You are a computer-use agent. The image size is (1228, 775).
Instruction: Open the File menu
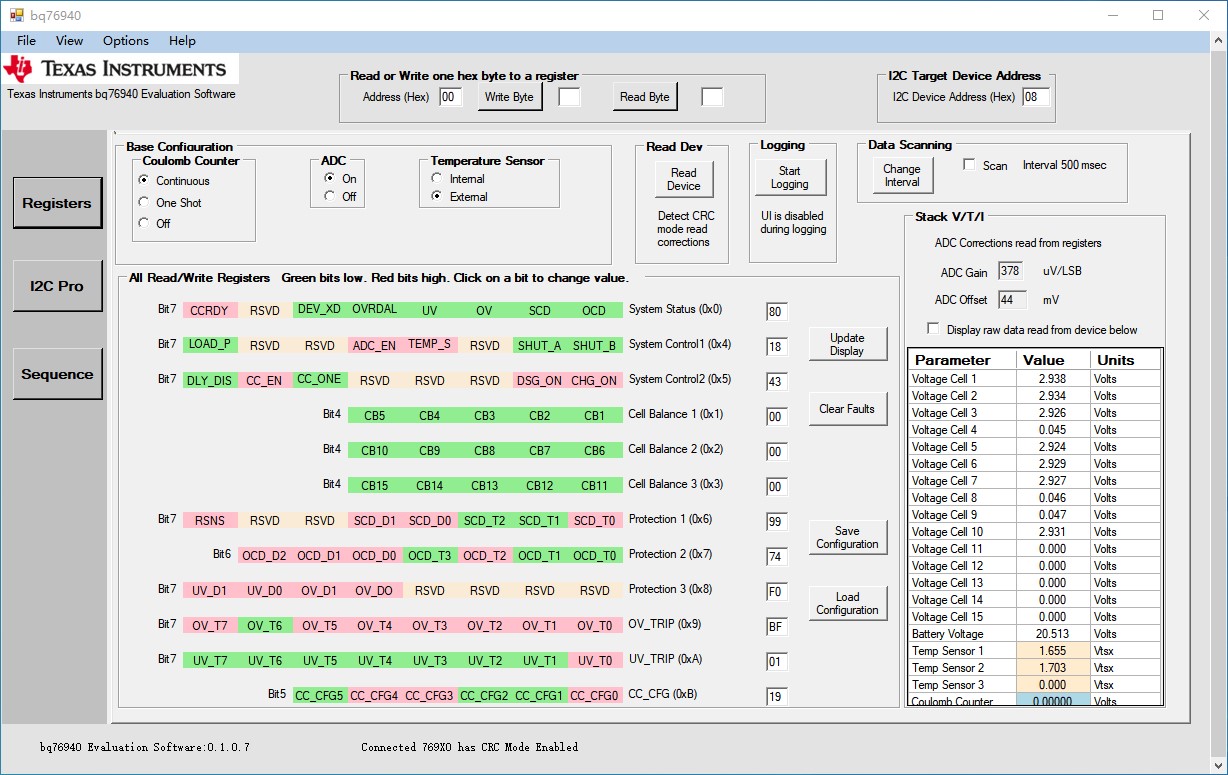point(27,41)
